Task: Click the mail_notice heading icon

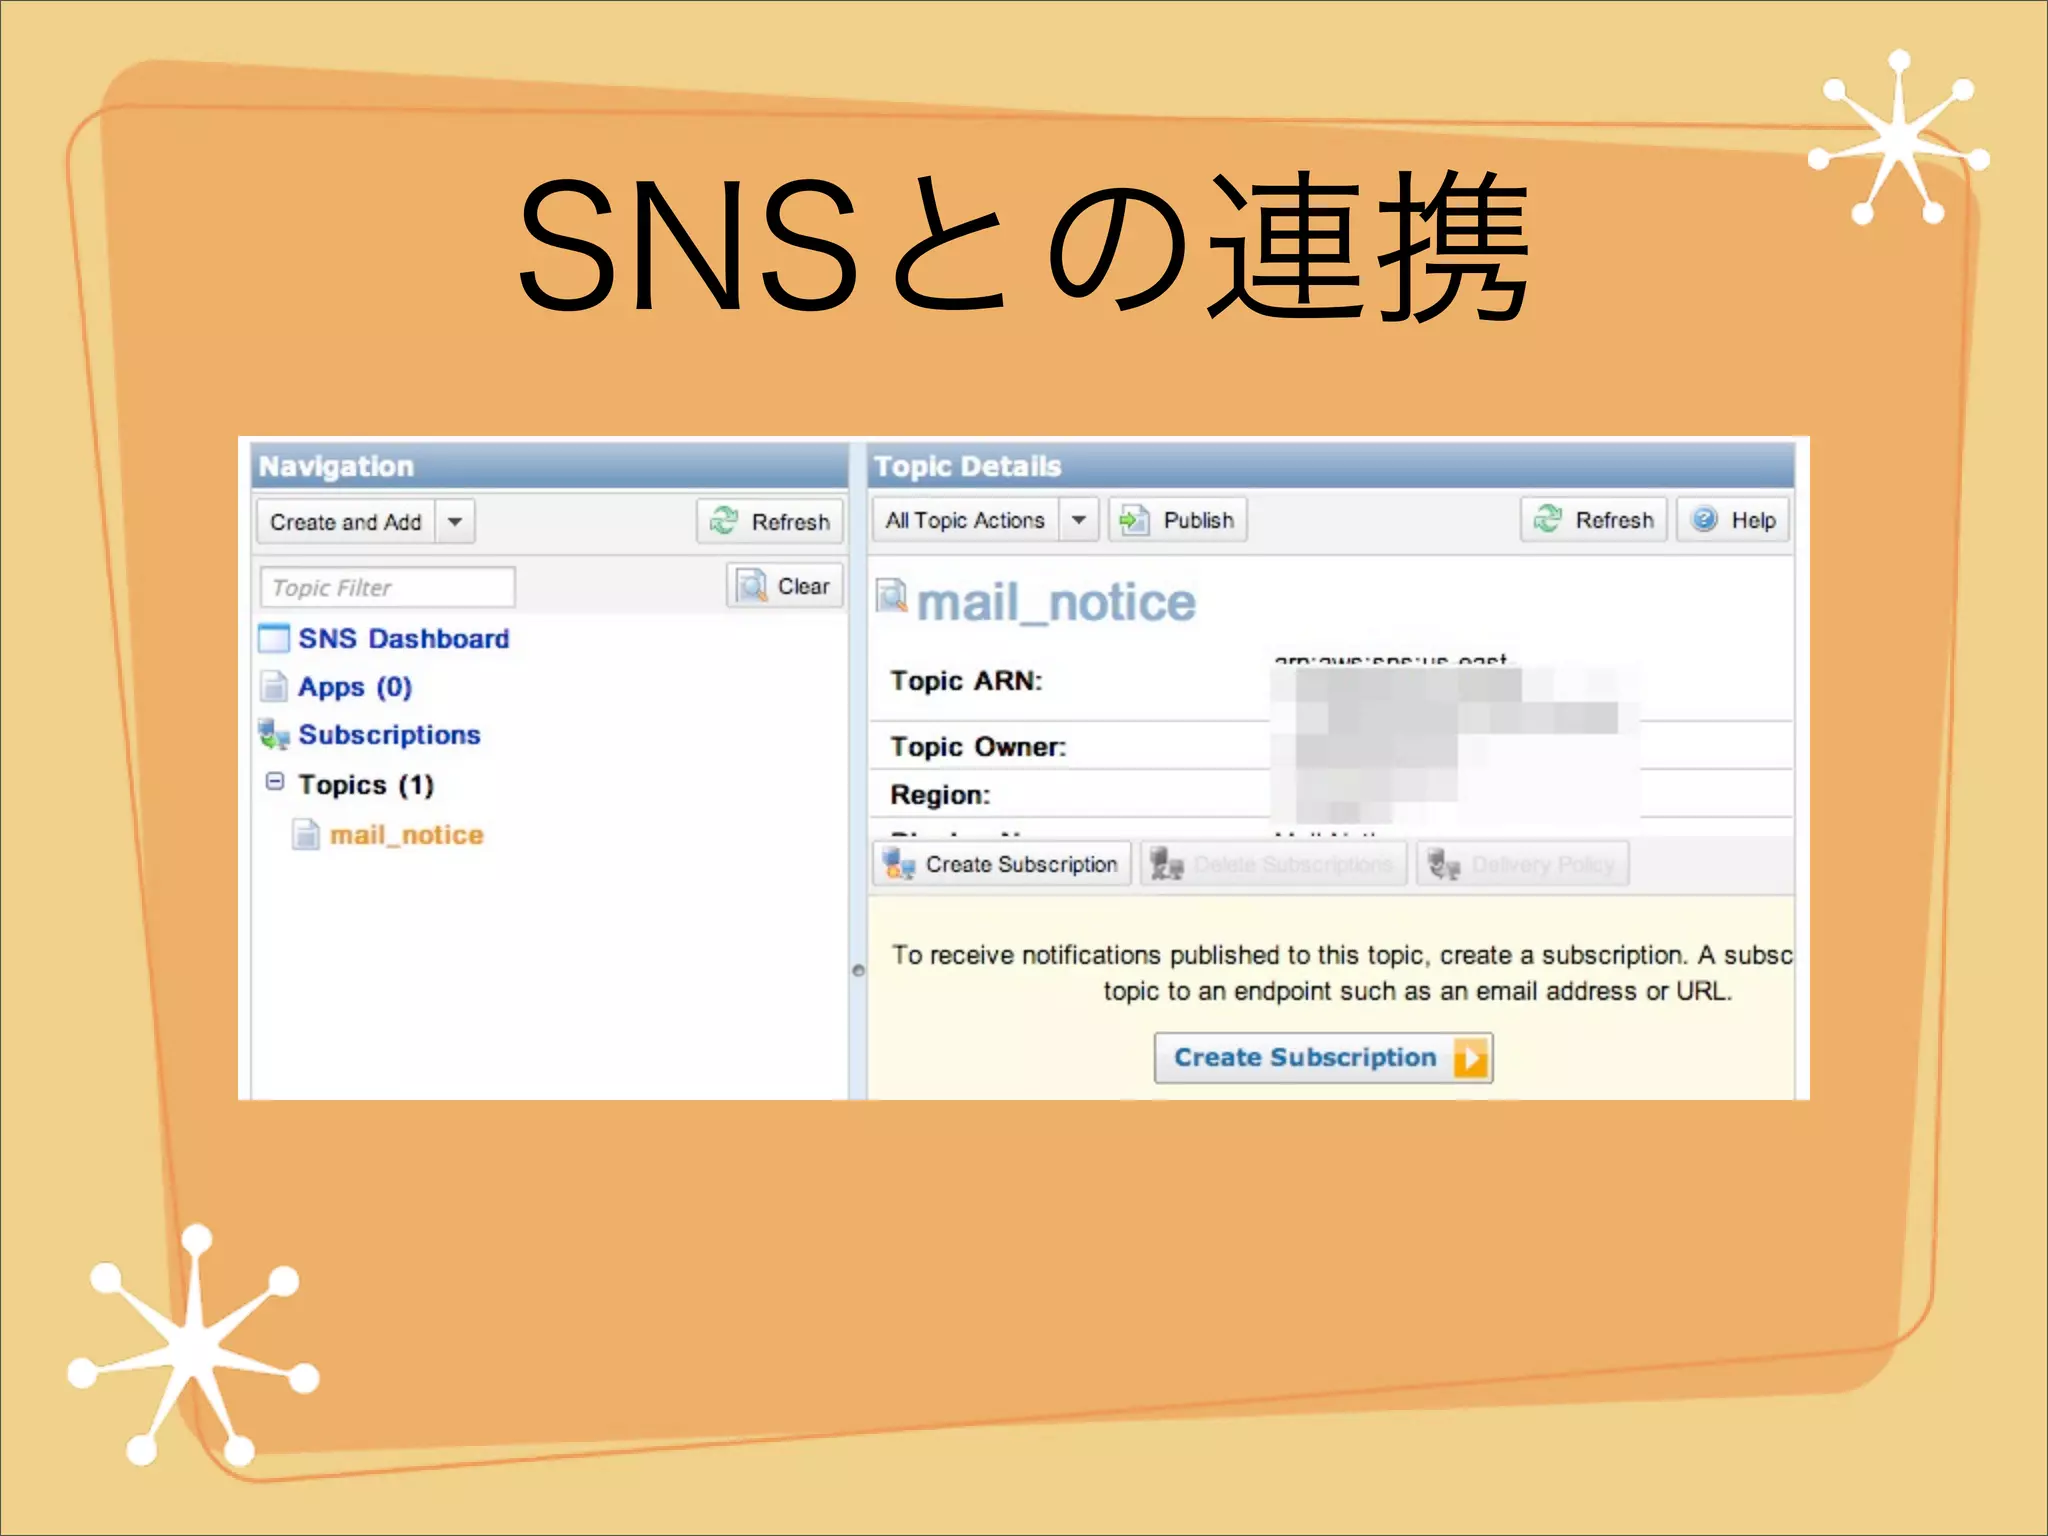Action: point(891,595)
